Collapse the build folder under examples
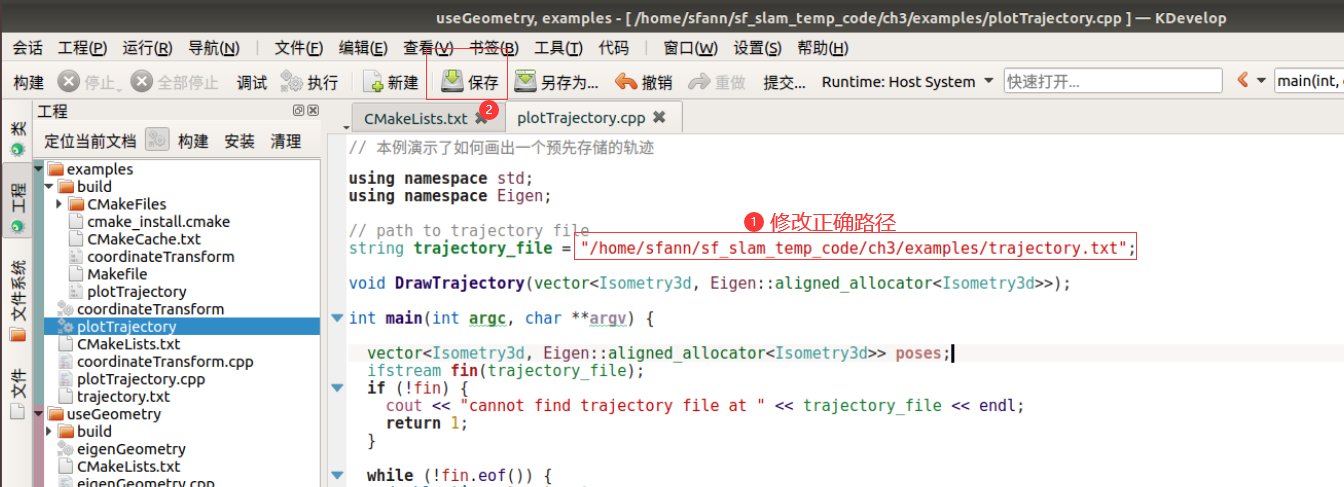 pos(48,187)
